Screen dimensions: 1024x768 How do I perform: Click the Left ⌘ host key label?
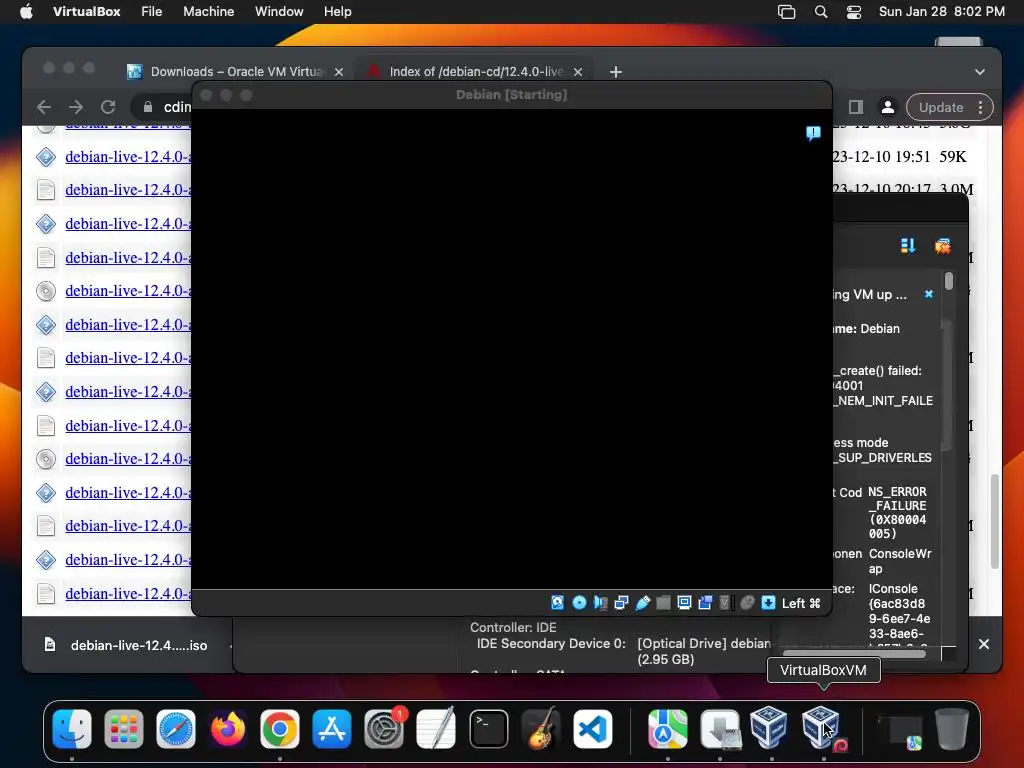(x=801, y=603)
